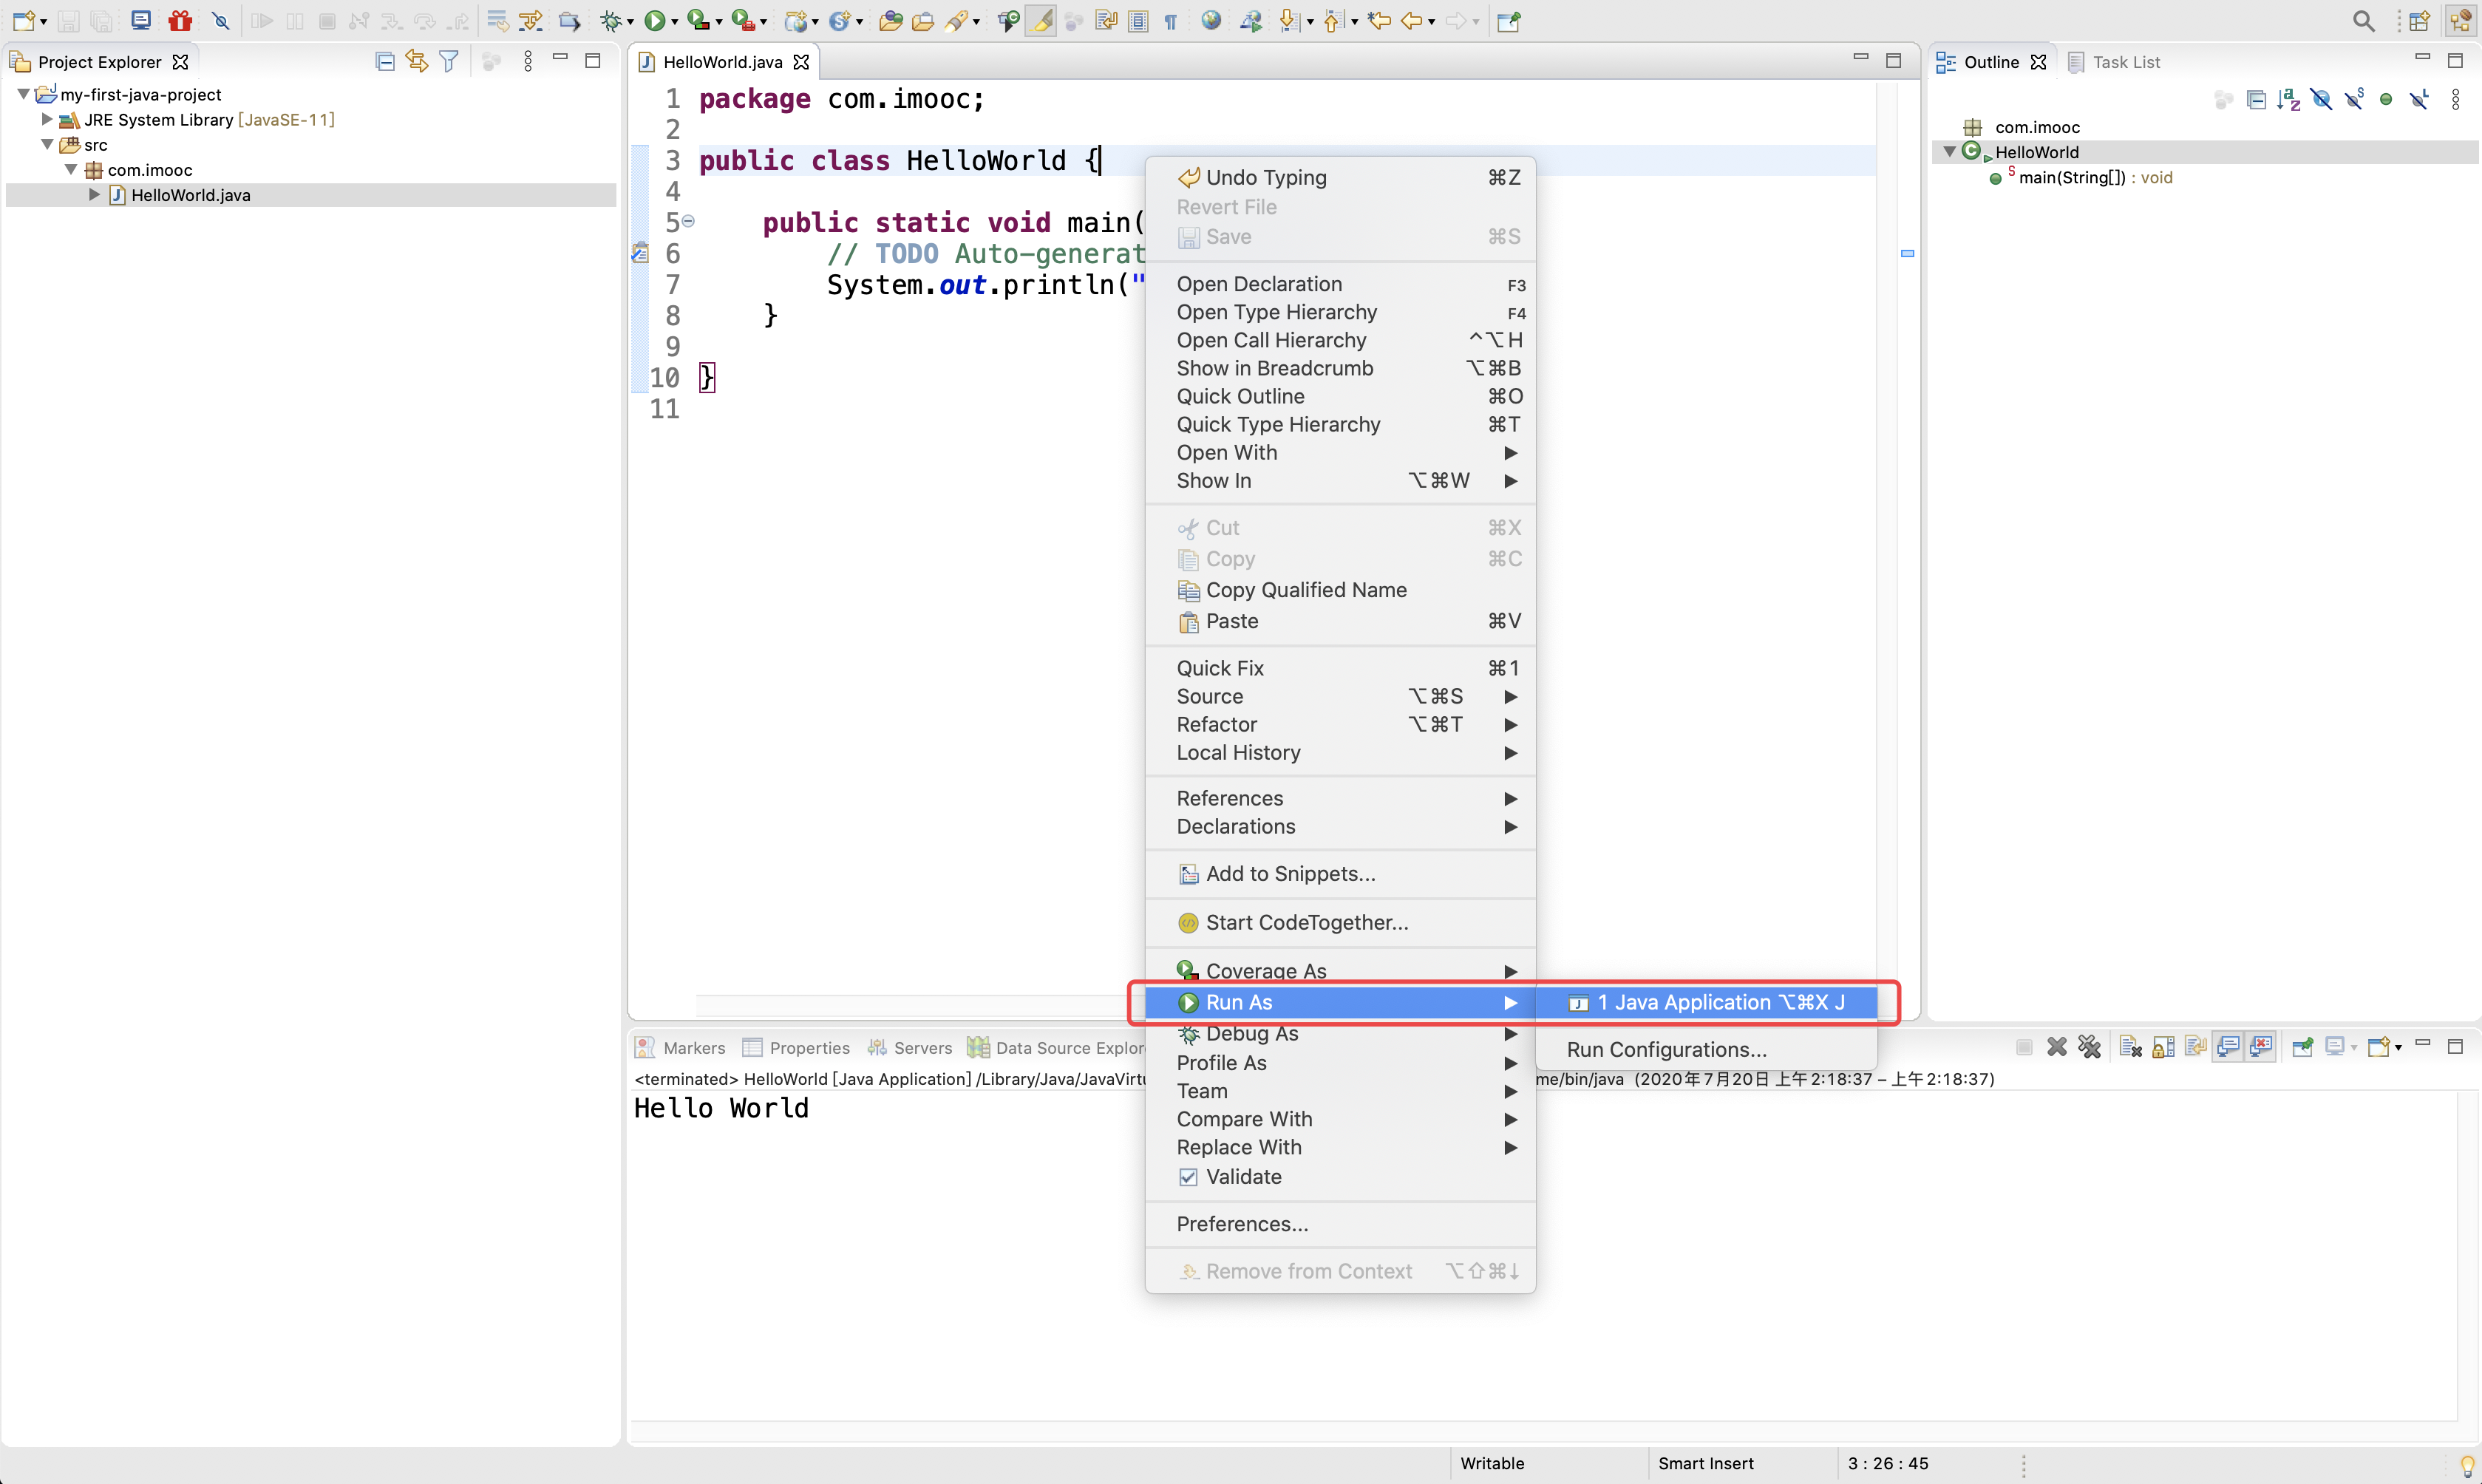Collapse the com.imooc package node
2482x1484 pixels.
tap(71, 169)
